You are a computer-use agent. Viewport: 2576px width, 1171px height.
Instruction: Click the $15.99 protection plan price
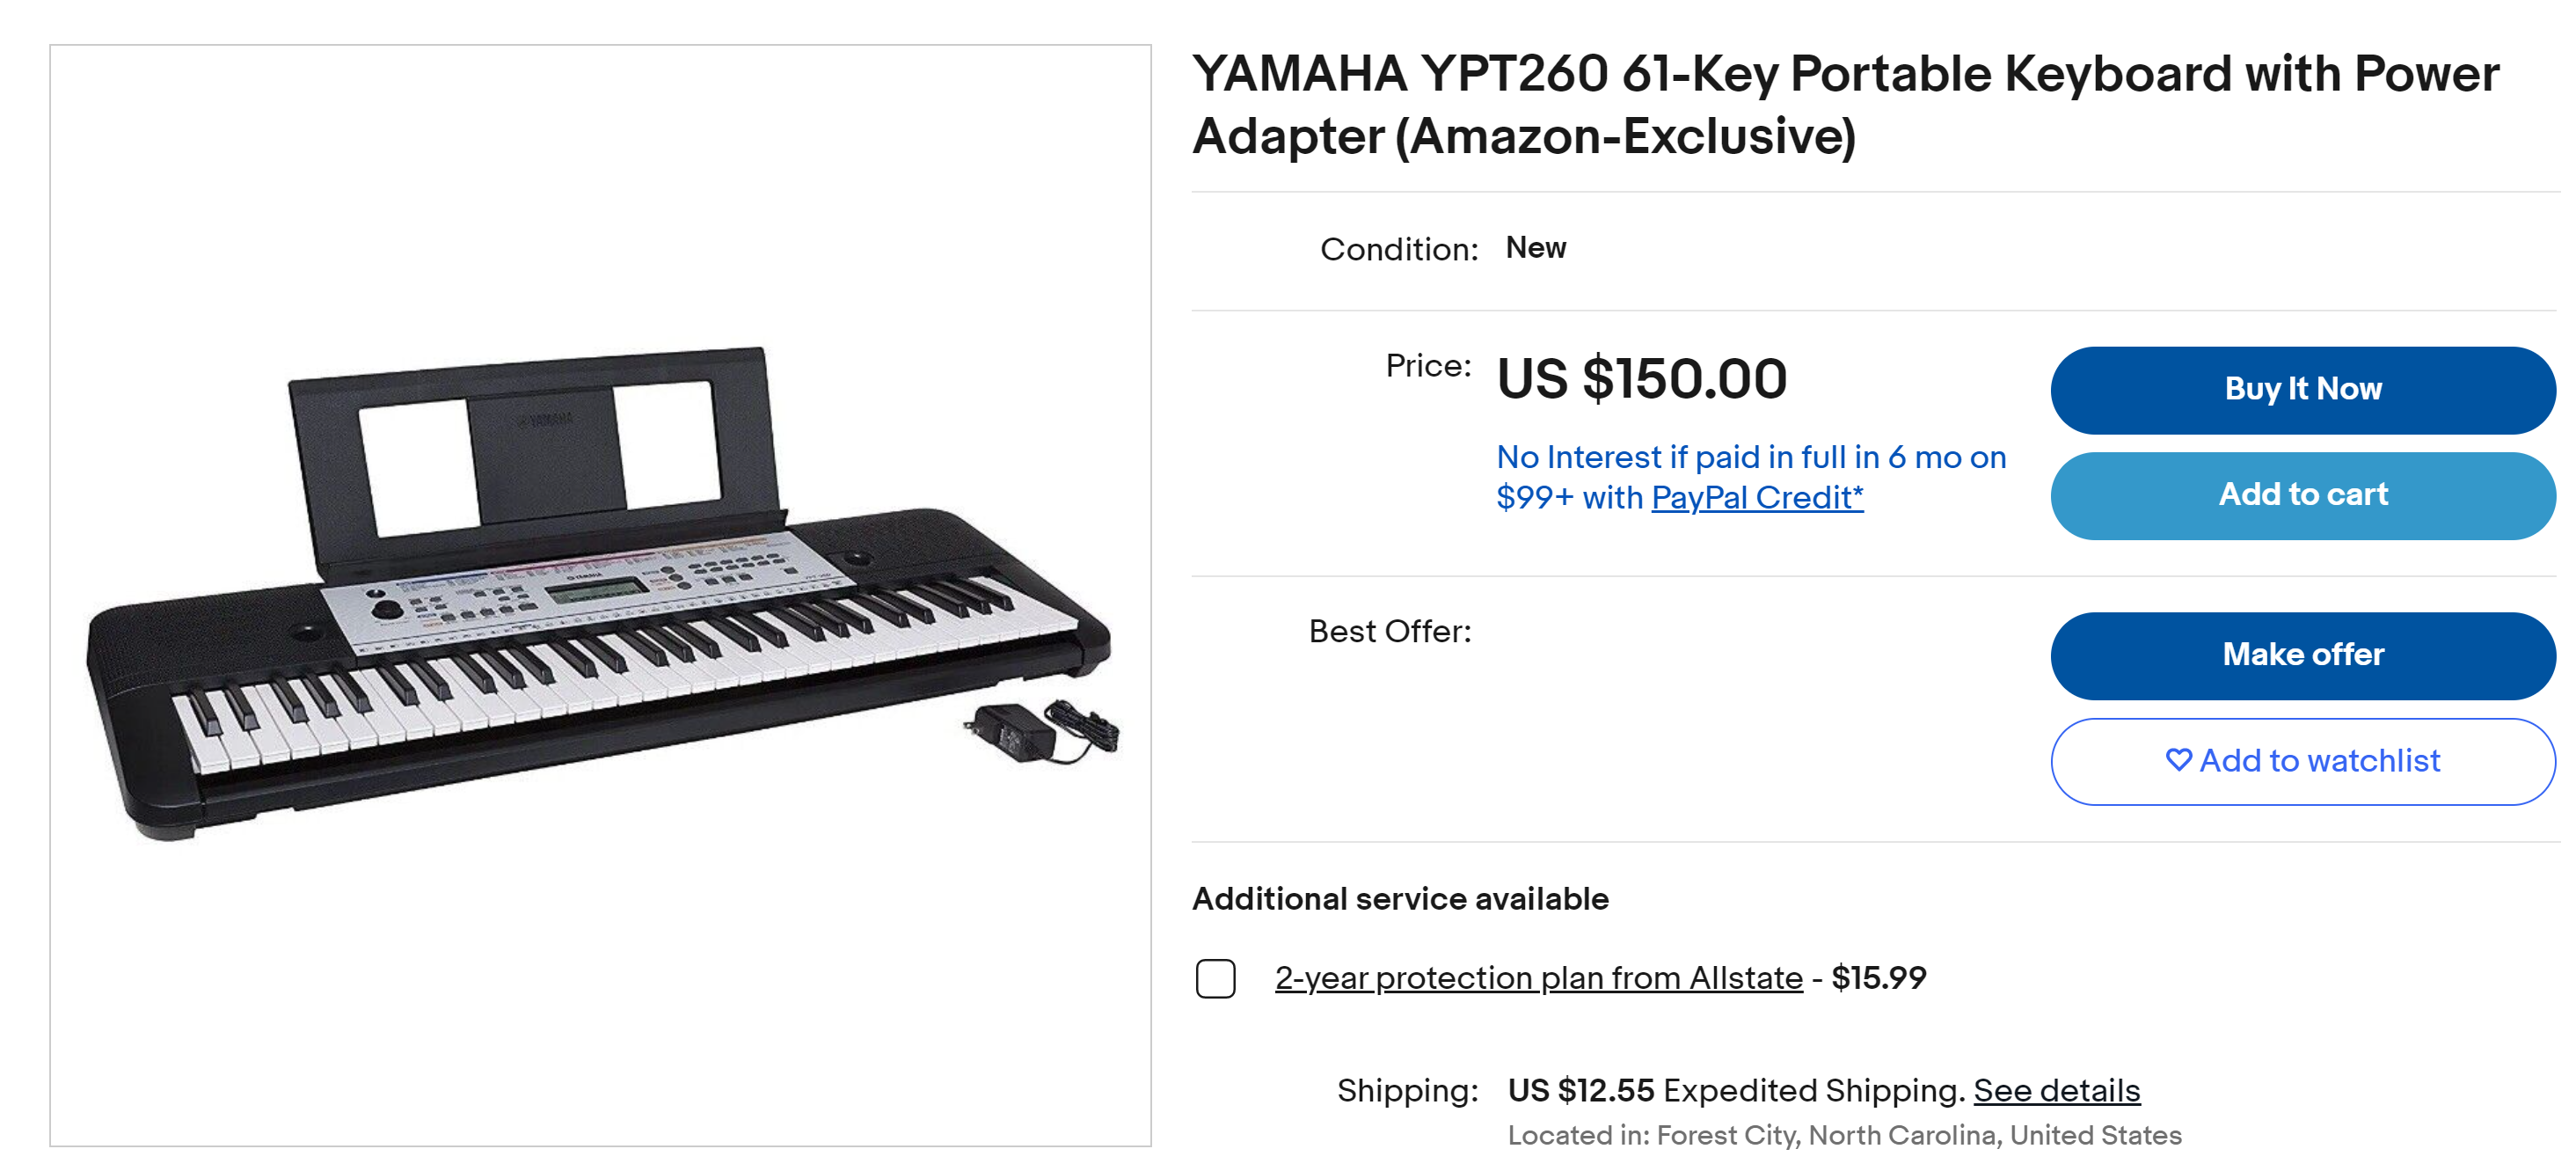tap(1878, 978)
